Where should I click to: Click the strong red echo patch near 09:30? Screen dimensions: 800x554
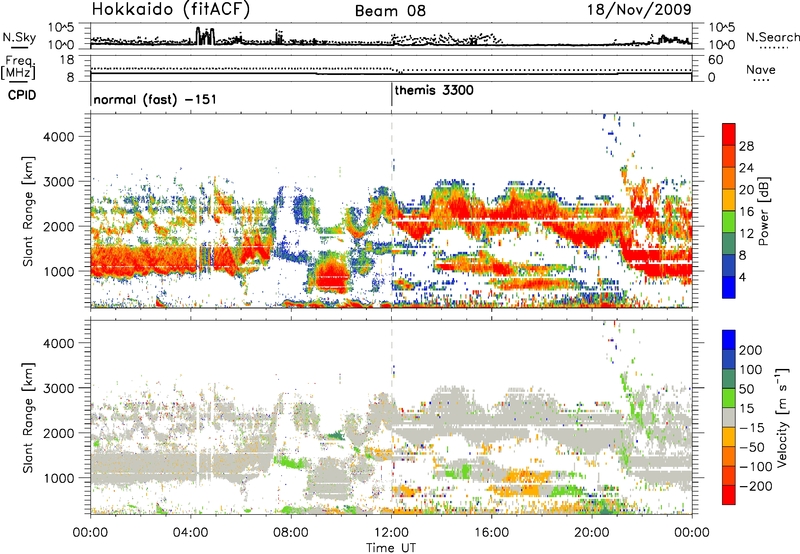tap(331, 275)
